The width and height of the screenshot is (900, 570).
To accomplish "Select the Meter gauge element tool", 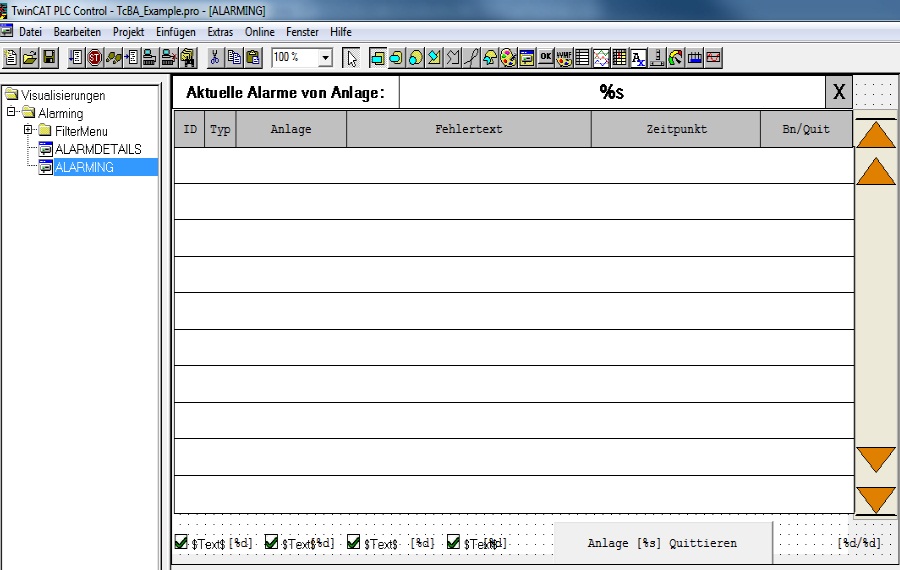I will coord(676,57).
